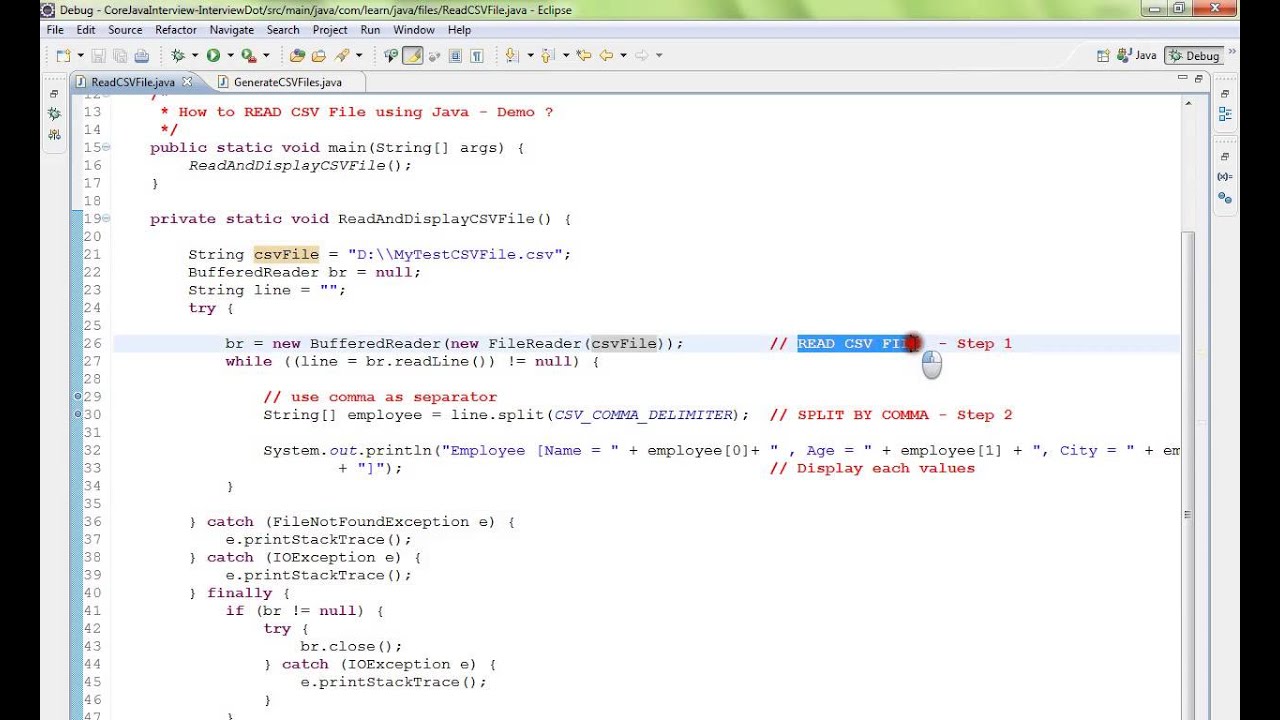
Task: Open the Debug launch dropdown arrow
Action: [194, 56]
